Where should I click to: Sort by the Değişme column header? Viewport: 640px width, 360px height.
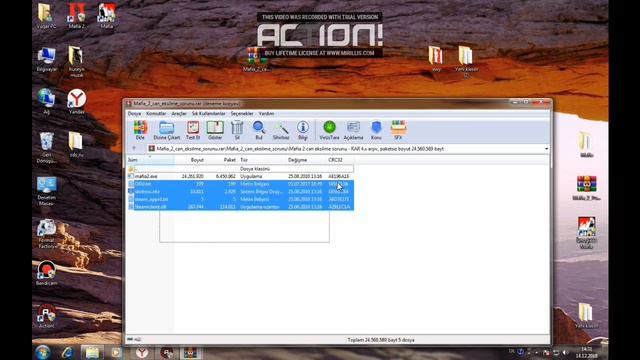point(306,160)
